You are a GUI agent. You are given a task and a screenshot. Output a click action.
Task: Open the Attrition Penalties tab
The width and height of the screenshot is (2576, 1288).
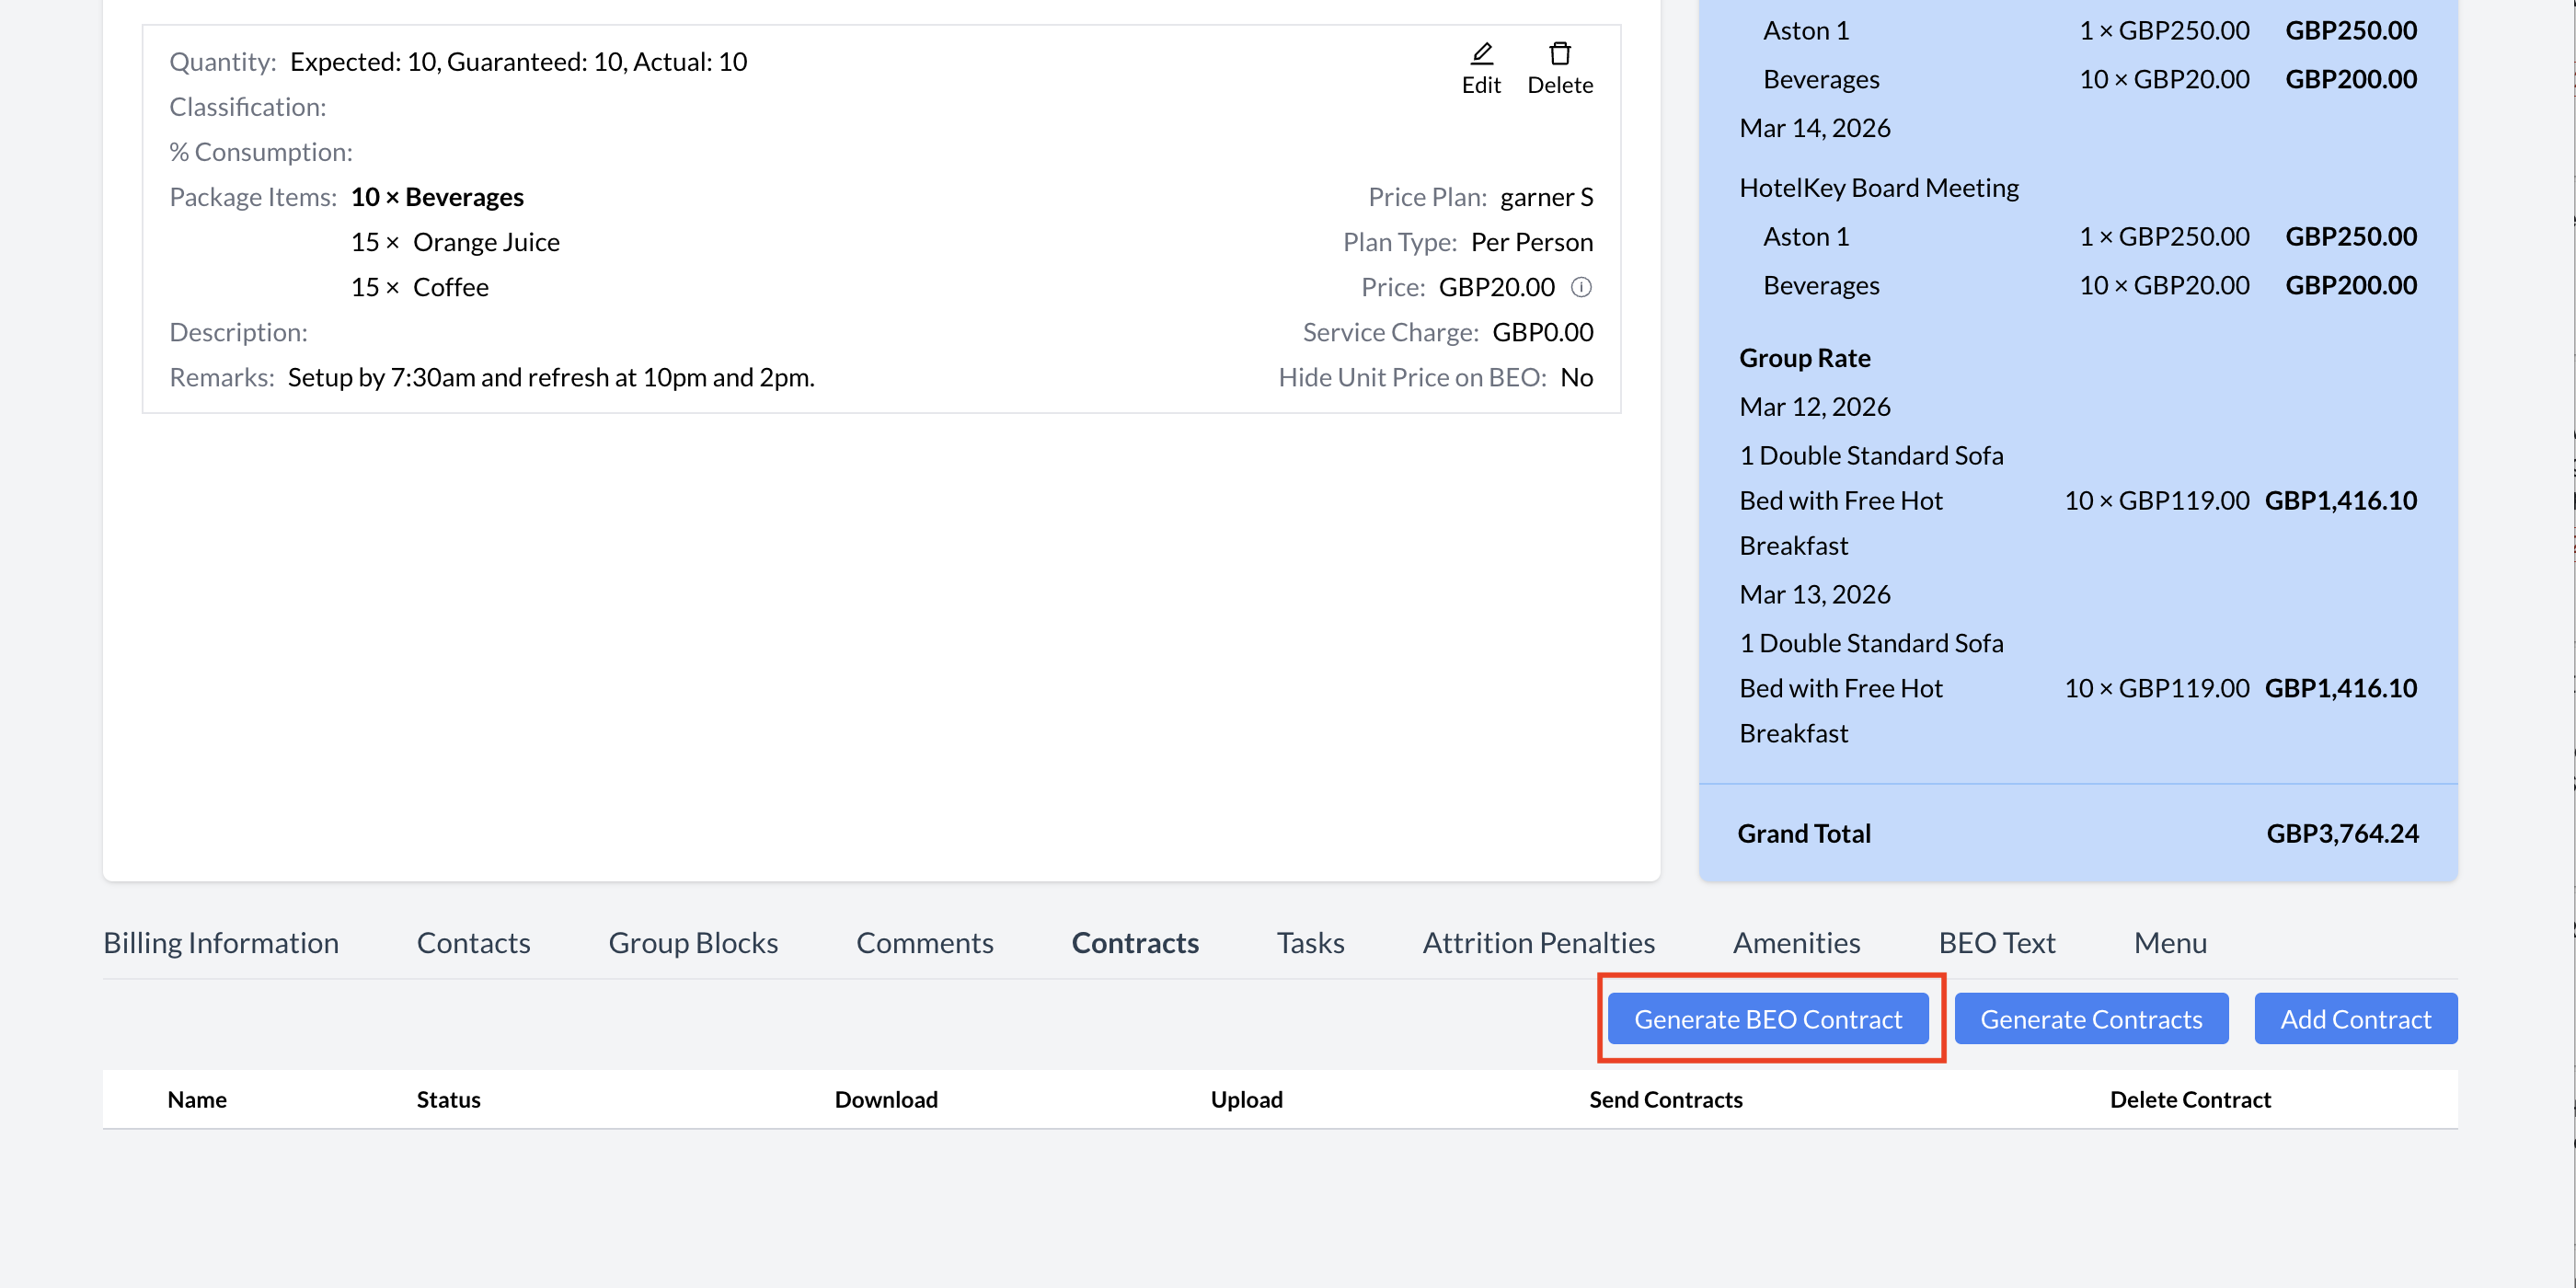point(1538,942)
